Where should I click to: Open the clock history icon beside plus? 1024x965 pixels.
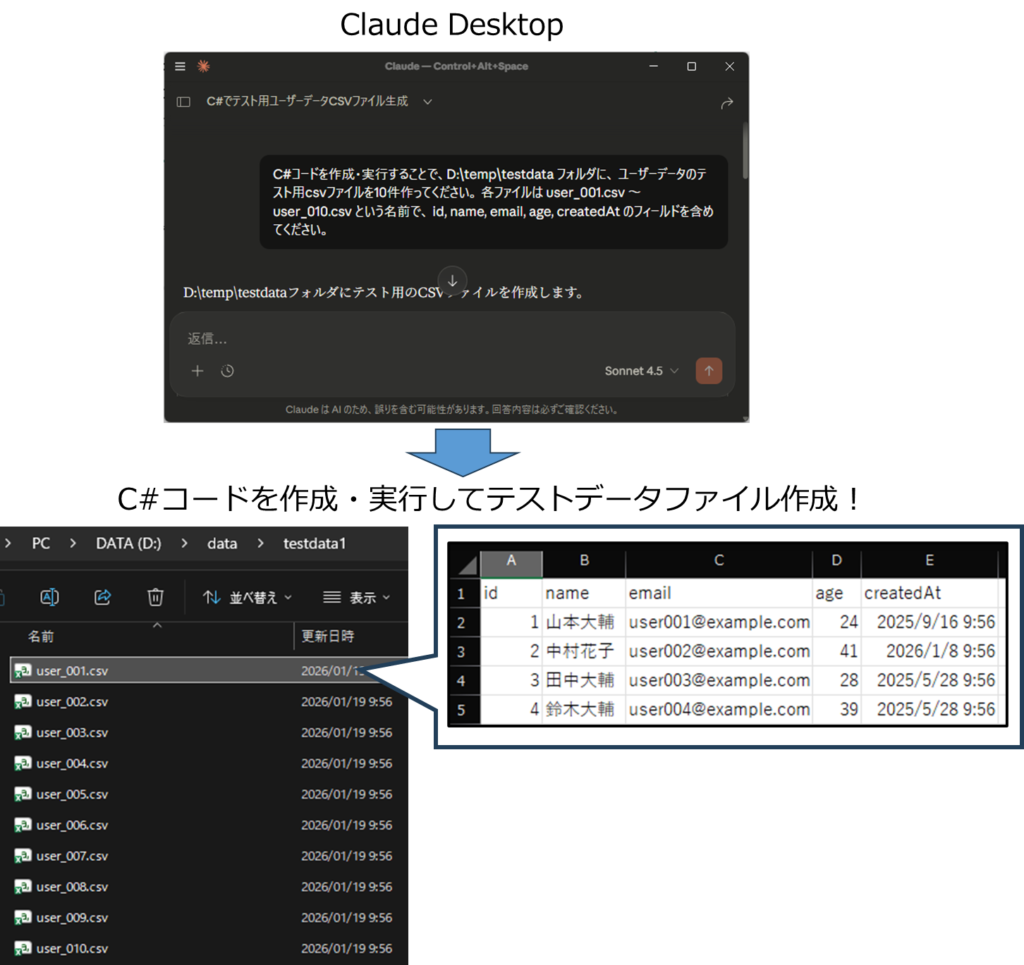(227, 371)
